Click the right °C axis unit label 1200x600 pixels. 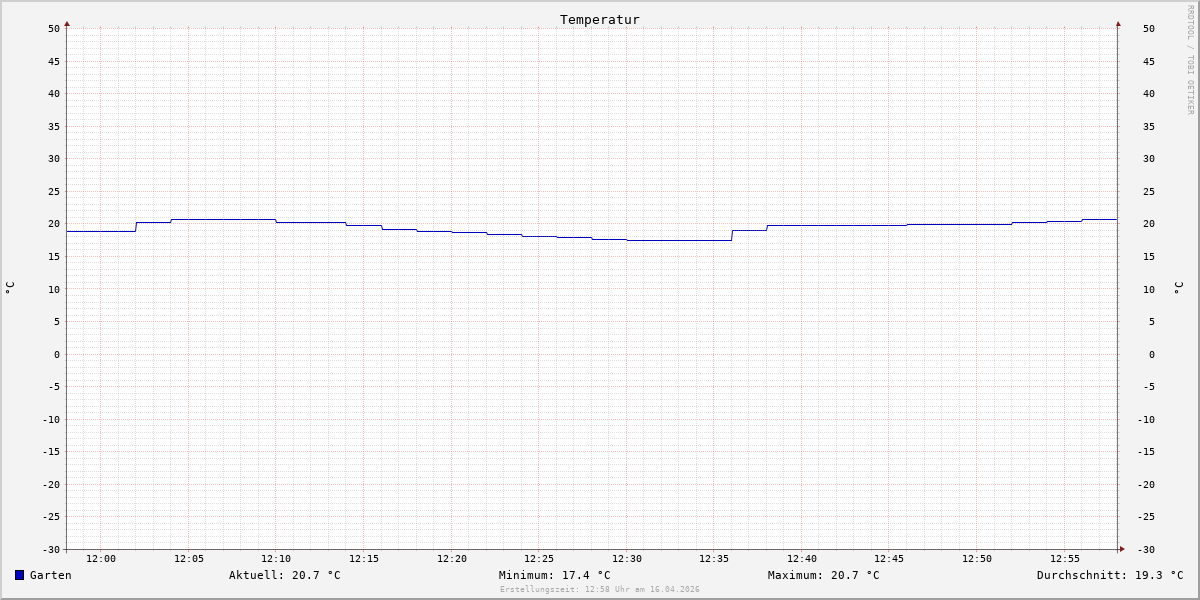[1178, 288]
